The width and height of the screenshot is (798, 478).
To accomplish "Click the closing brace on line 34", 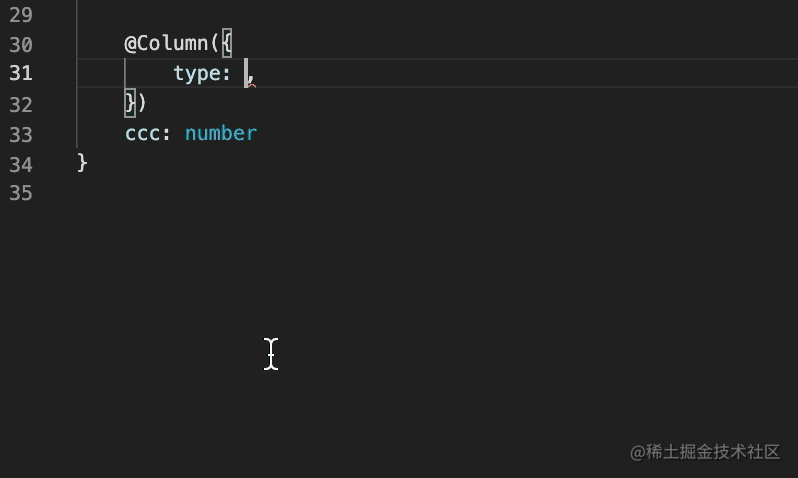I will (x=82, y=162).
